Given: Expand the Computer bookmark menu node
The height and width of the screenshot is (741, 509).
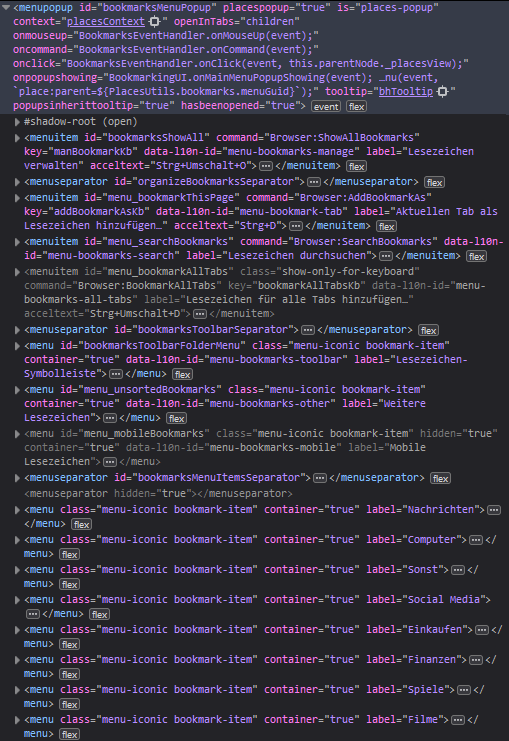Looking at the screenshot, I should click(17, 540).
